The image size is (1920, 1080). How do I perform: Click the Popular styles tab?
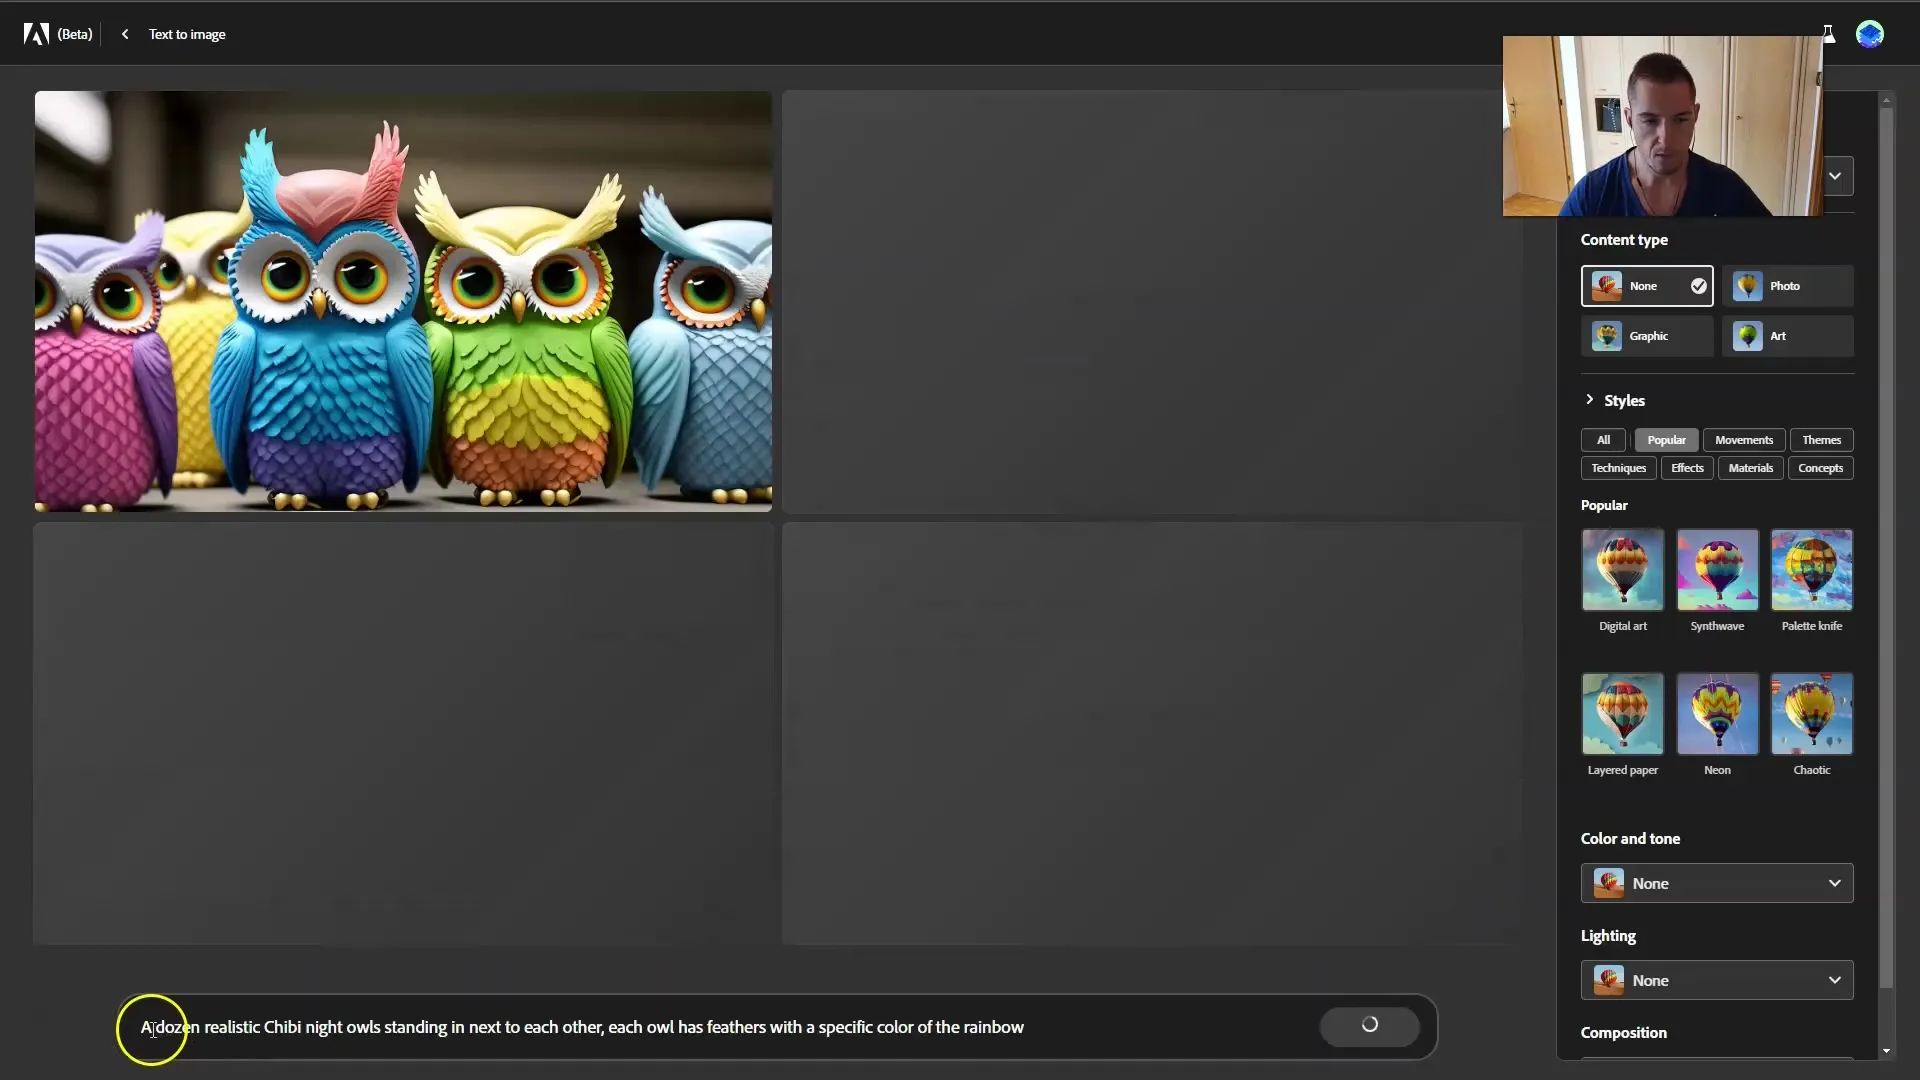point(1665,439)
